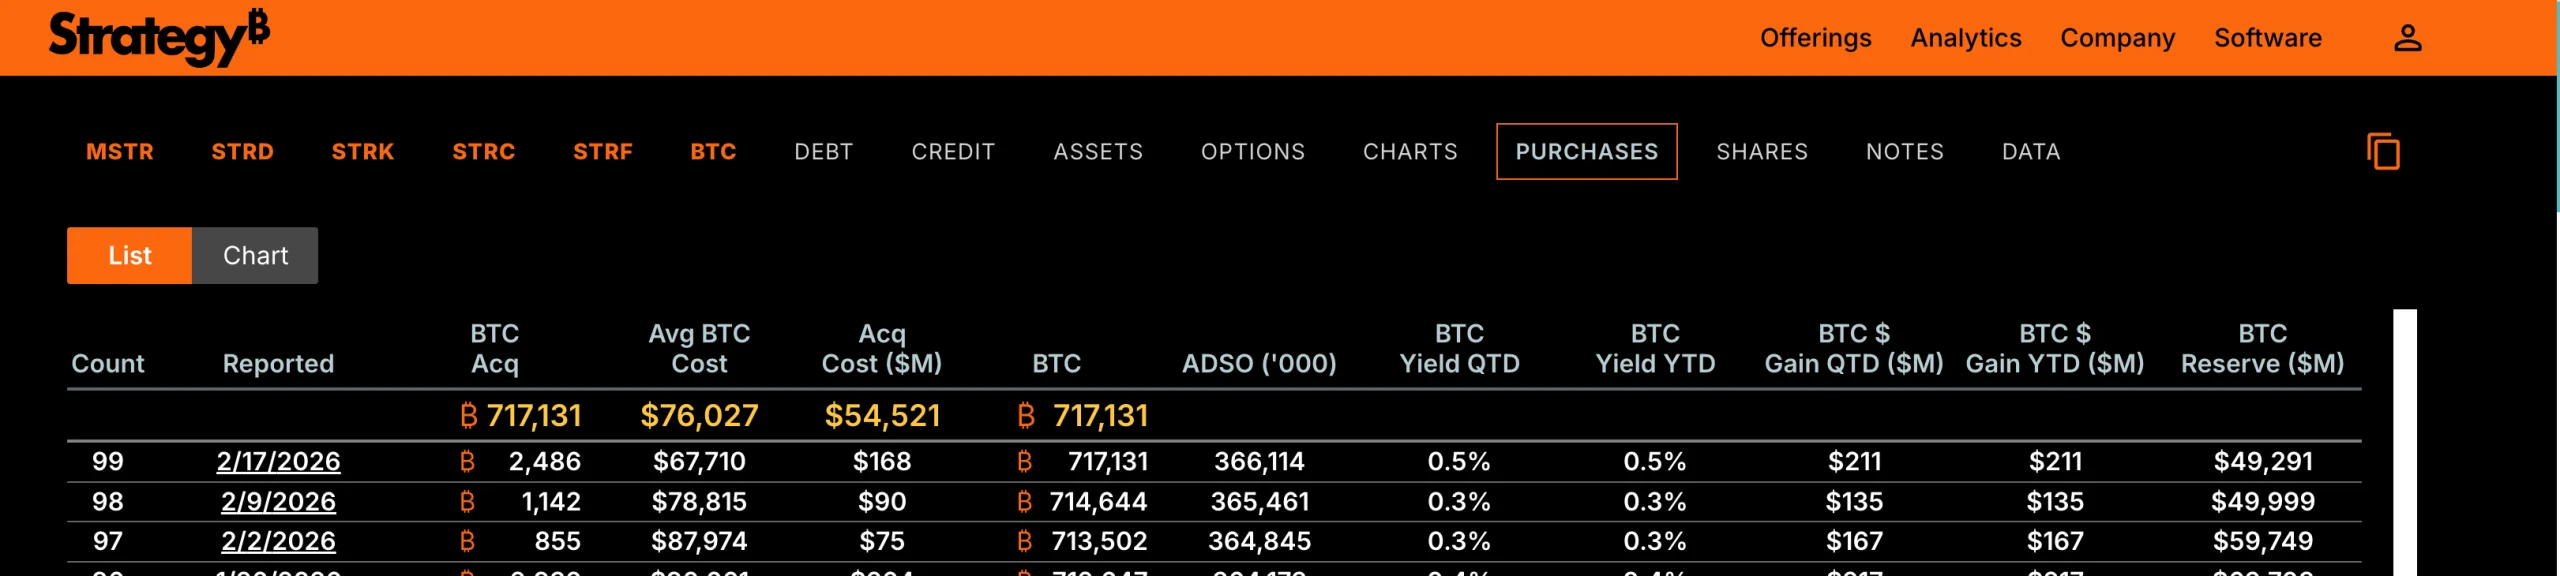Screen dimensions: 2560x576
Task: Open the 2/17/2026 purchase report link
Action: [x=278, y=461]
